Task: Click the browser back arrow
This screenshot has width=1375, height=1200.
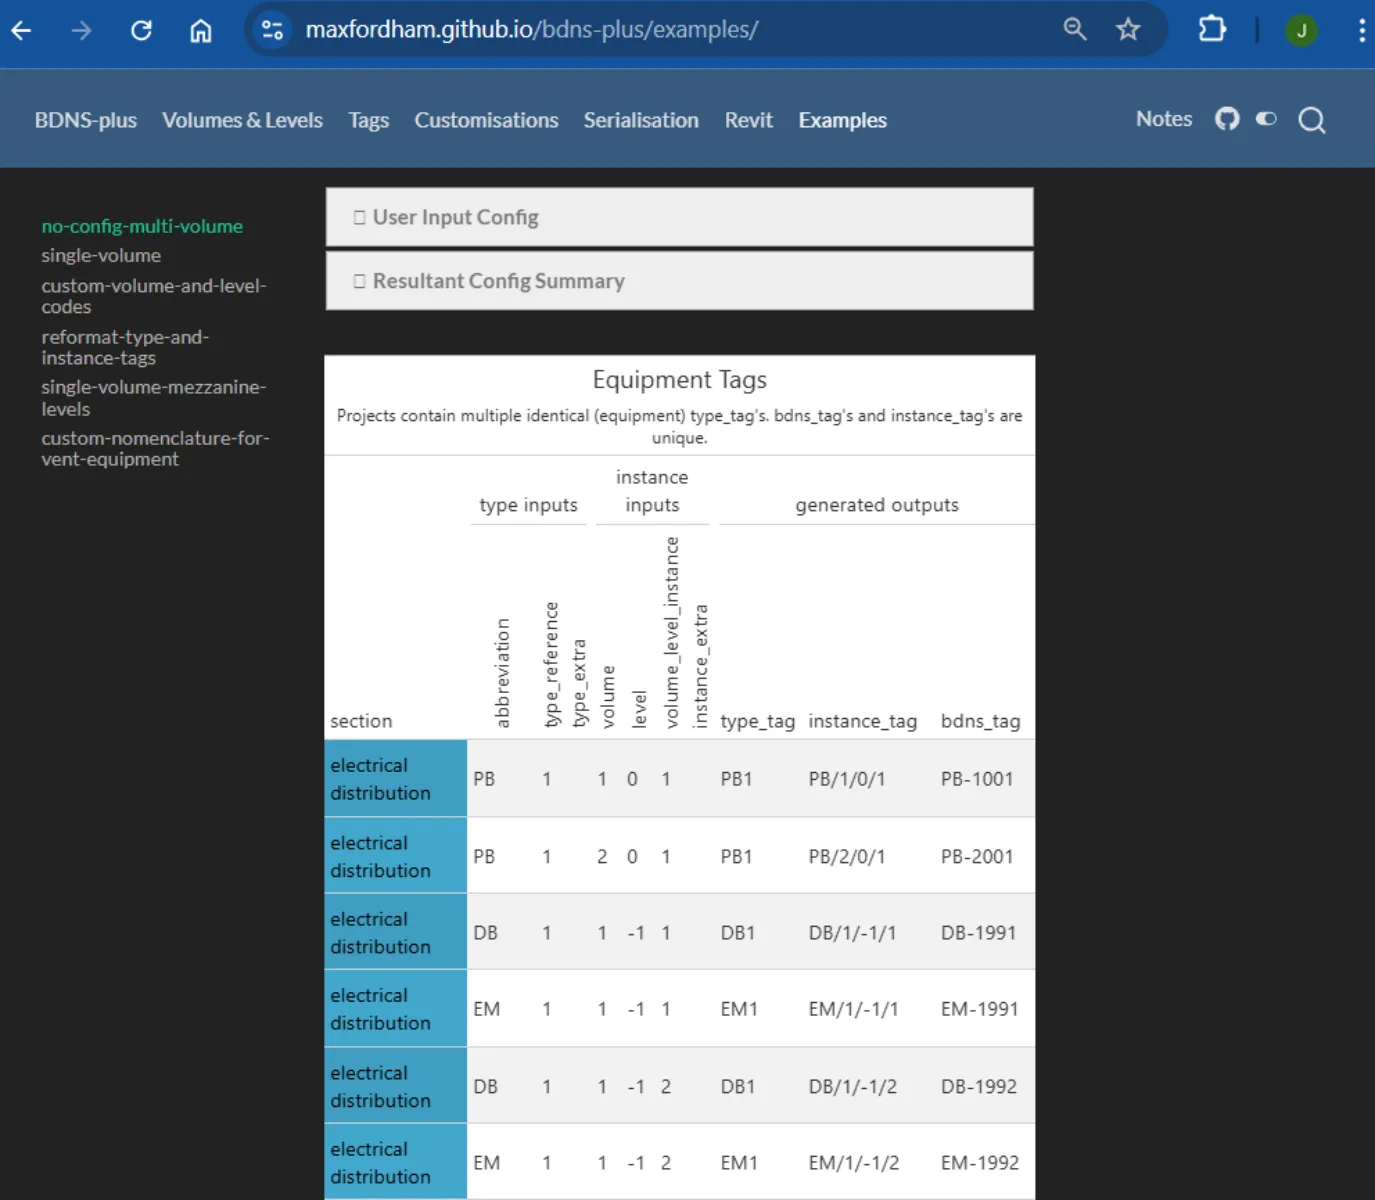Action: [x=22, y=30]
